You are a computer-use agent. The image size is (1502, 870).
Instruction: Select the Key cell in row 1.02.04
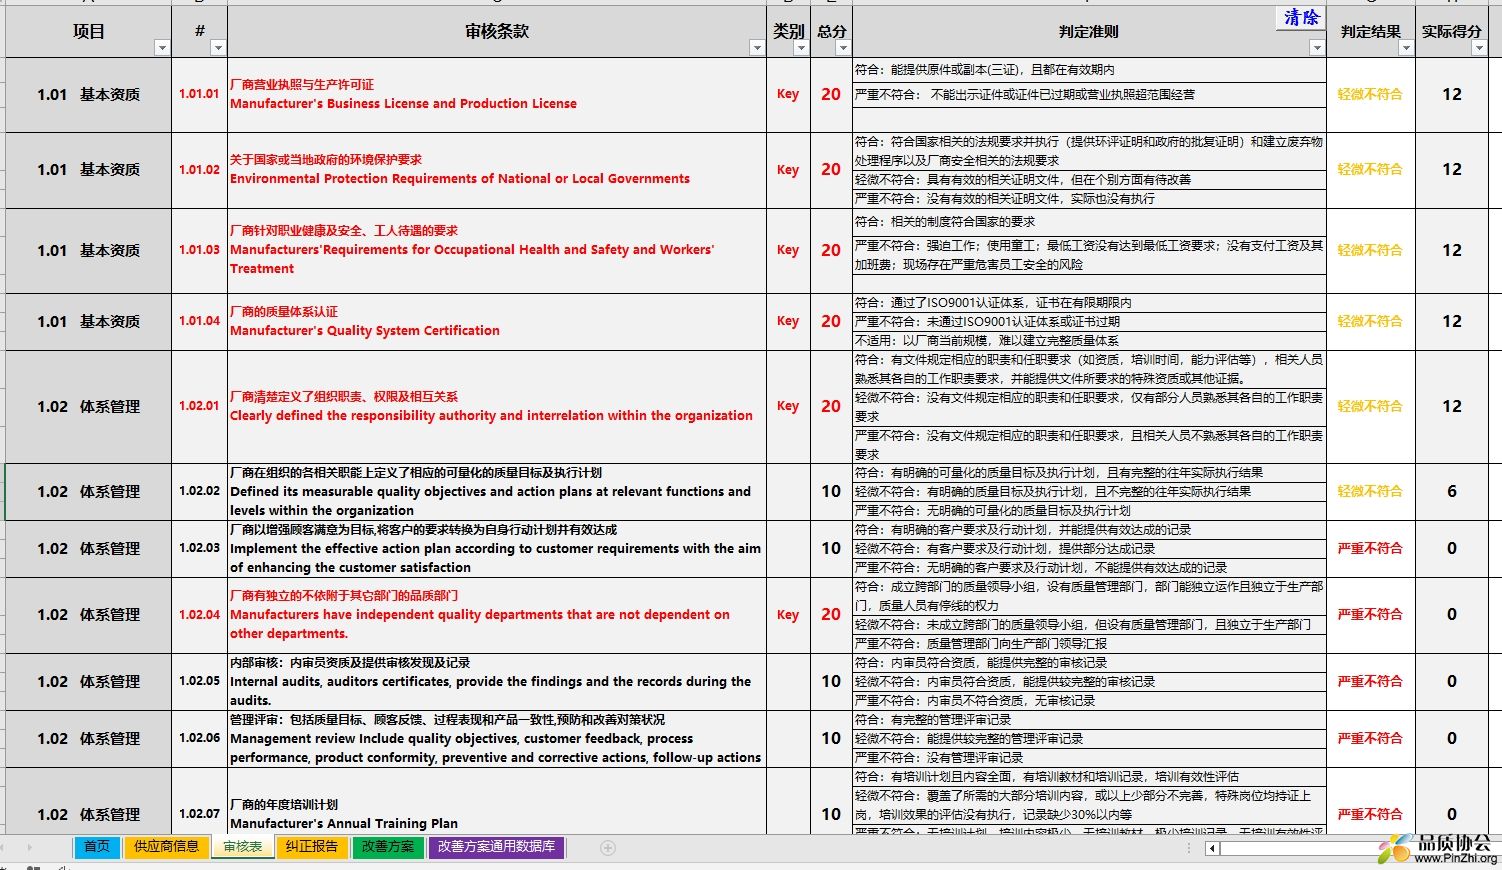(x=788, y=615)
